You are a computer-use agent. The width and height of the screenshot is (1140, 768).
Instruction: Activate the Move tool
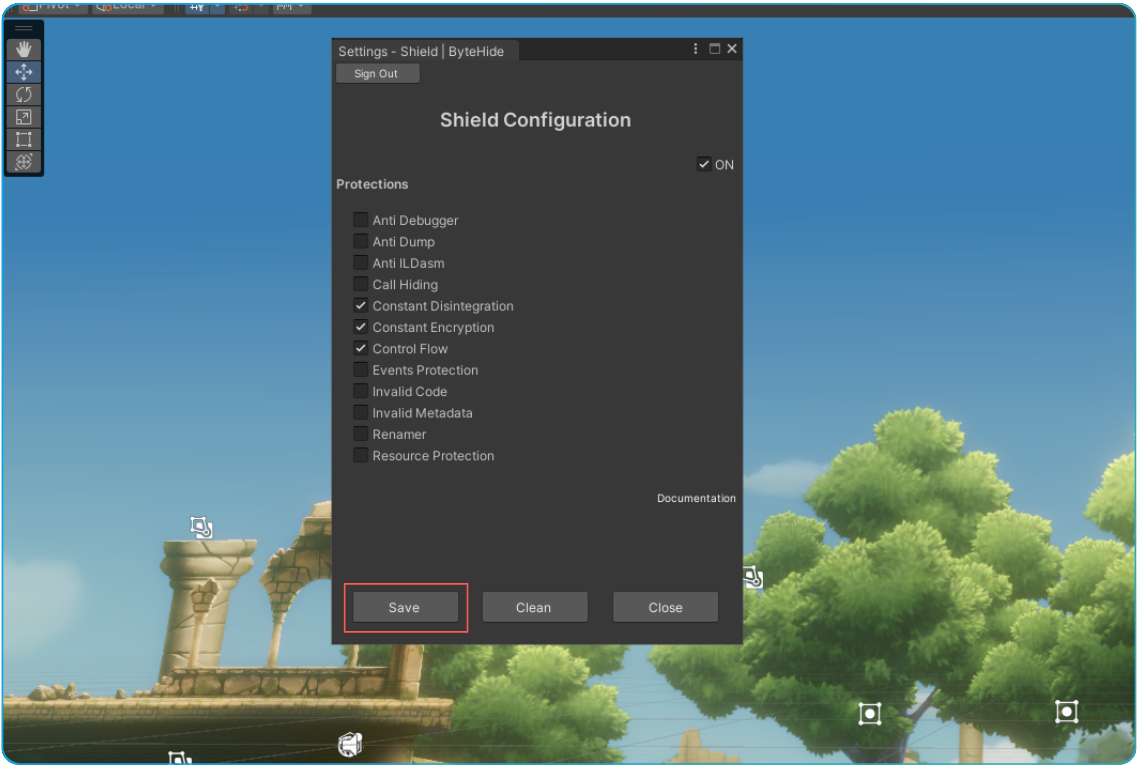pyautogui.click(x=22, y=71)
